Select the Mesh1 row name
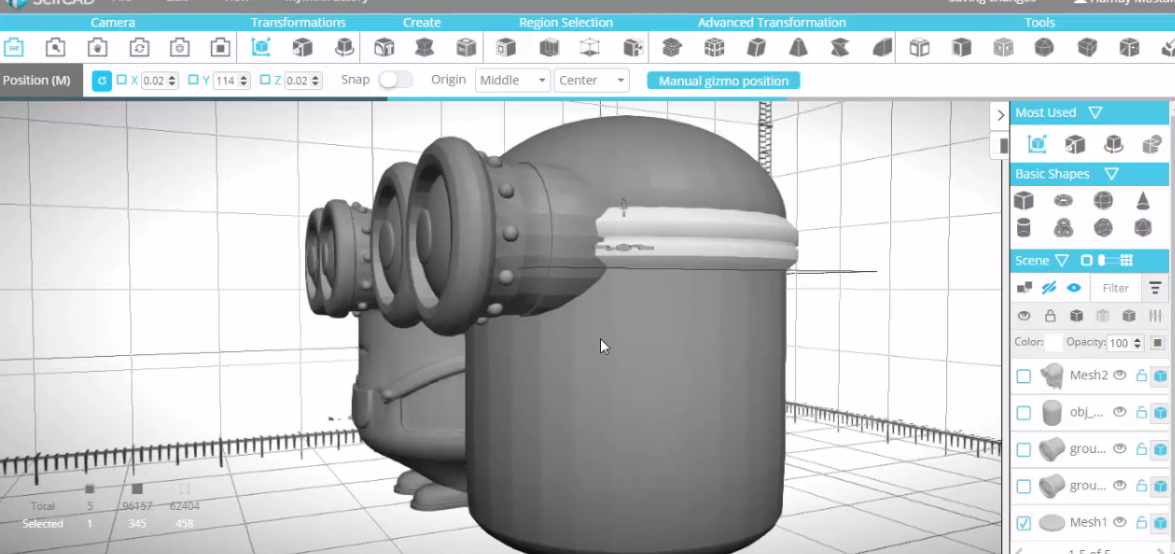This screenshot has height=554, width=1175. 1088,523
